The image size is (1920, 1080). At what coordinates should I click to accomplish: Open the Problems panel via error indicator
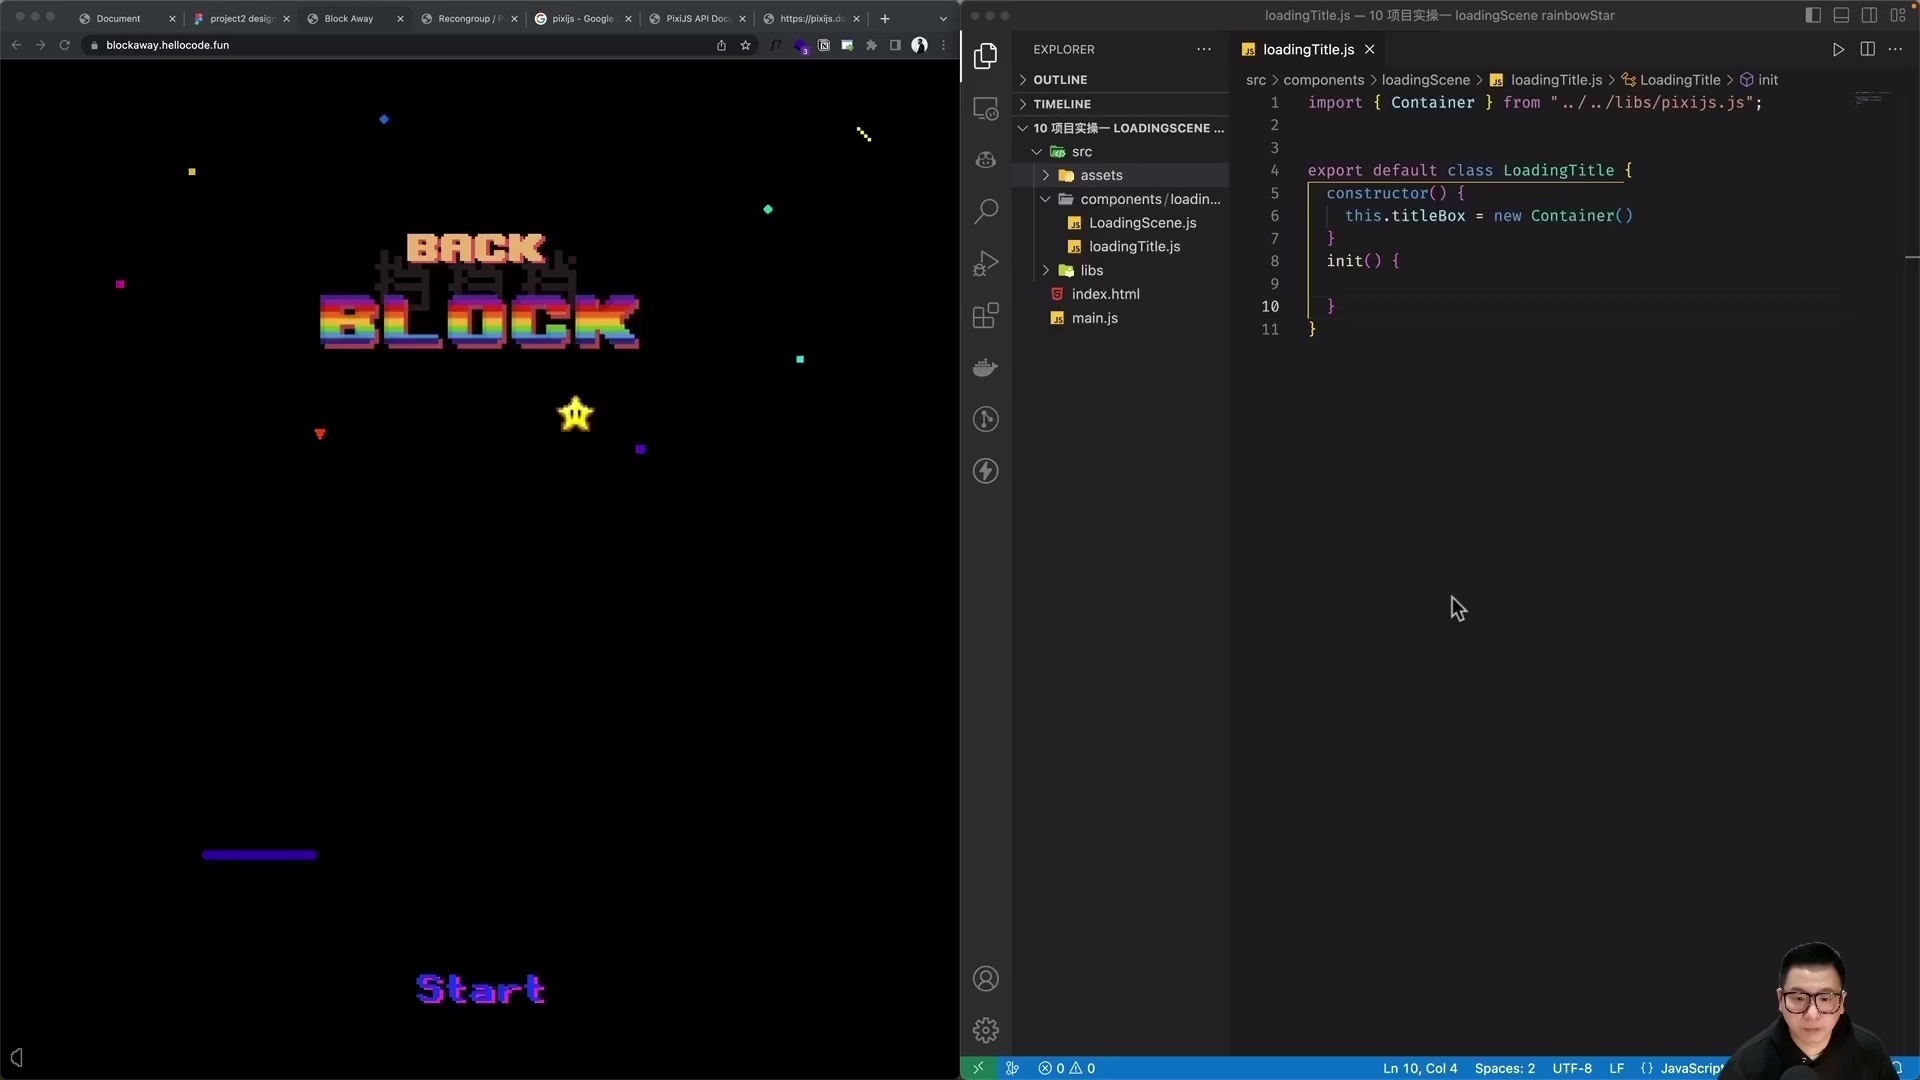(1066, 1068)
